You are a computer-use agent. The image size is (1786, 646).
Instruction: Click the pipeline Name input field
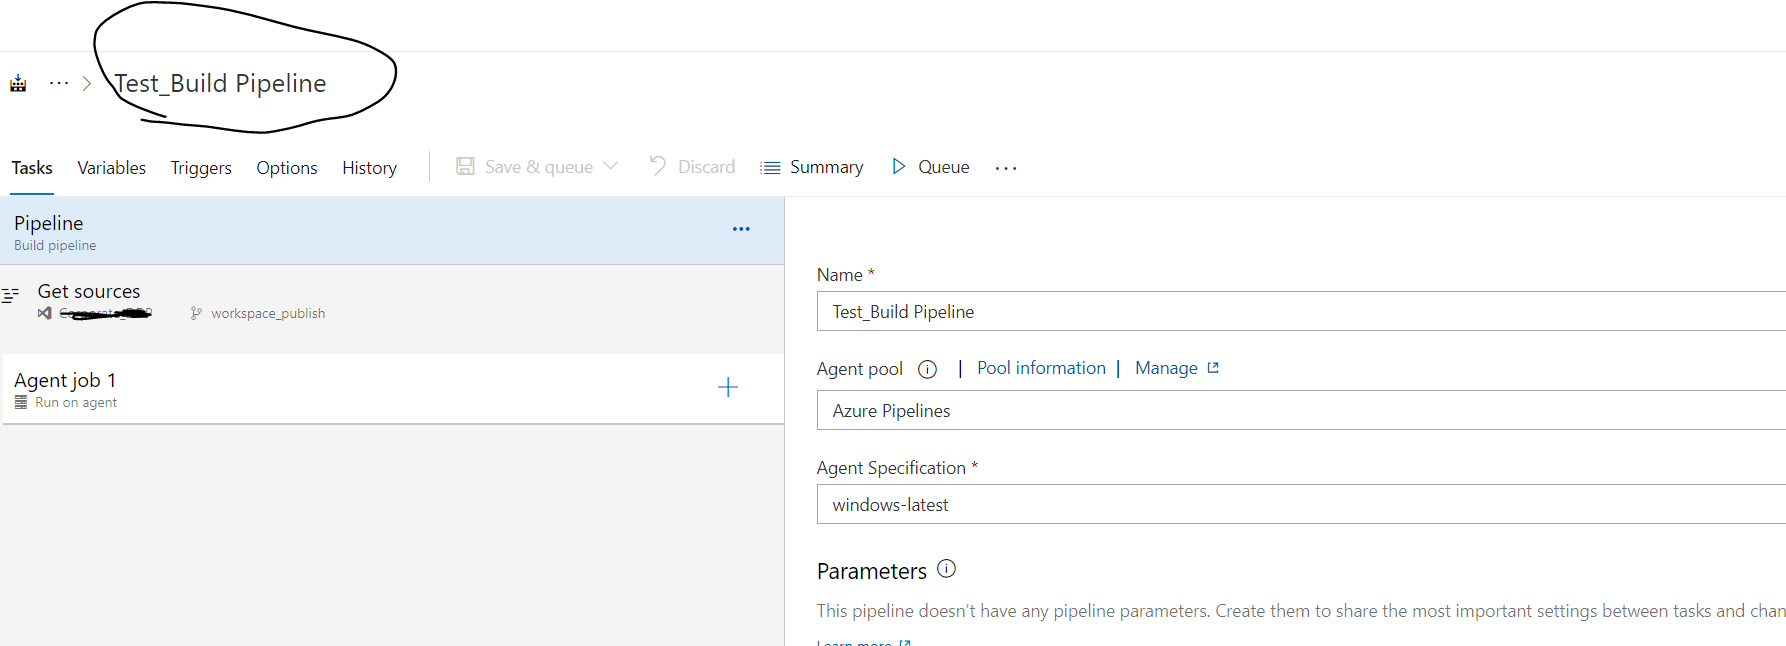(1300, 312)
